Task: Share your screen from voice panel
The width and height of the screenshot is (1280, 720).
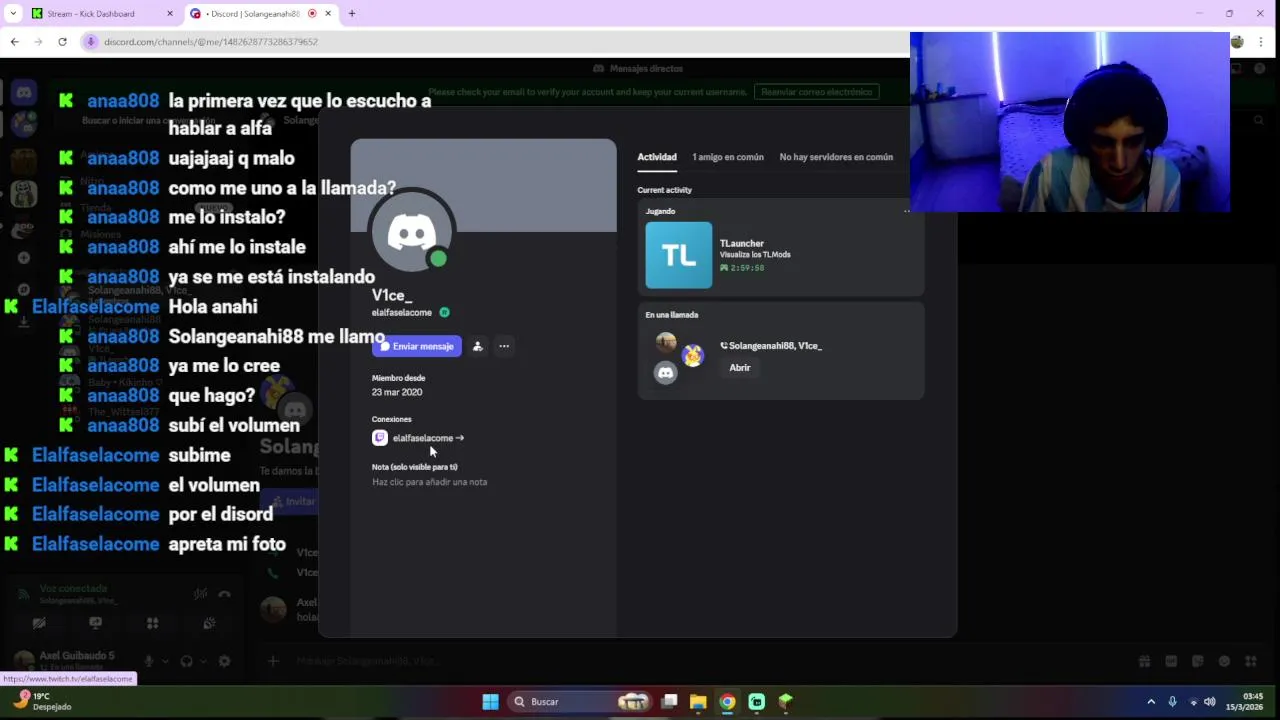Action: [x=96, y=623]
